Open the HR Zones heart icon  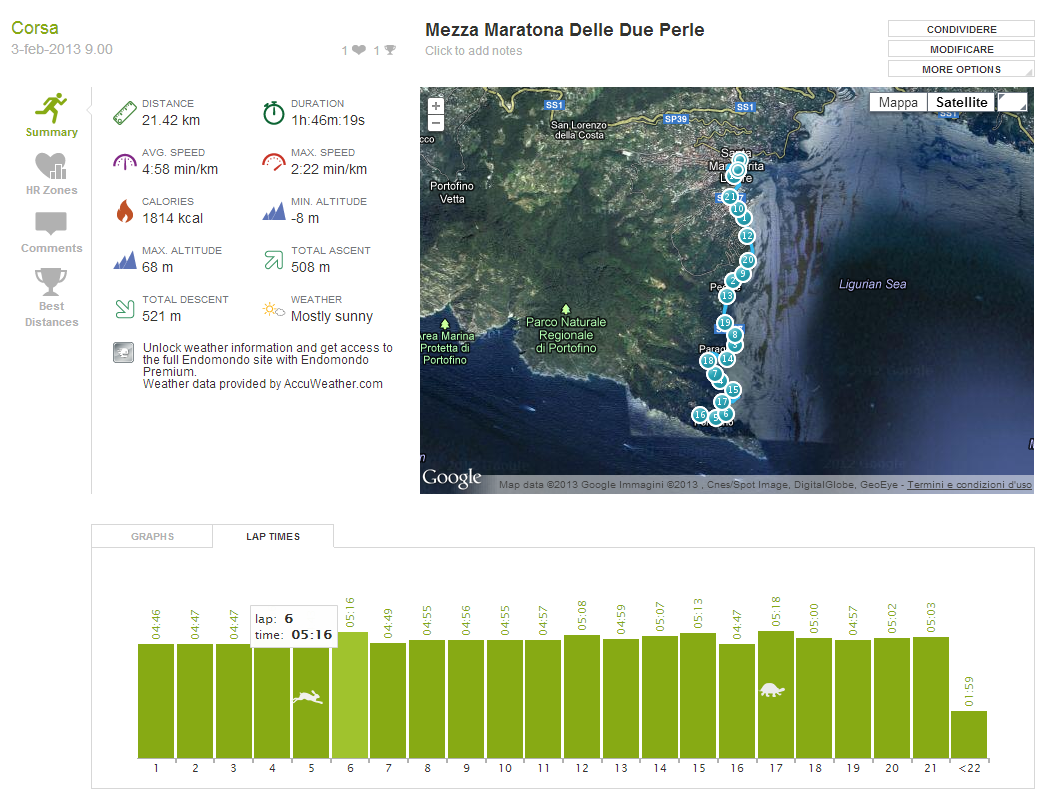(x=51, y=165)
